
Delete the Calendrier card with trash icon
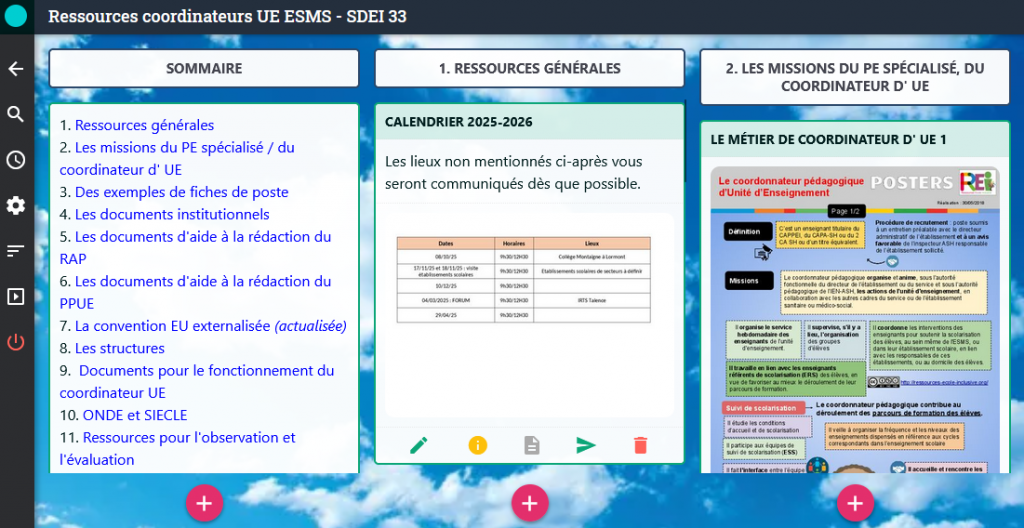(641, 445)
